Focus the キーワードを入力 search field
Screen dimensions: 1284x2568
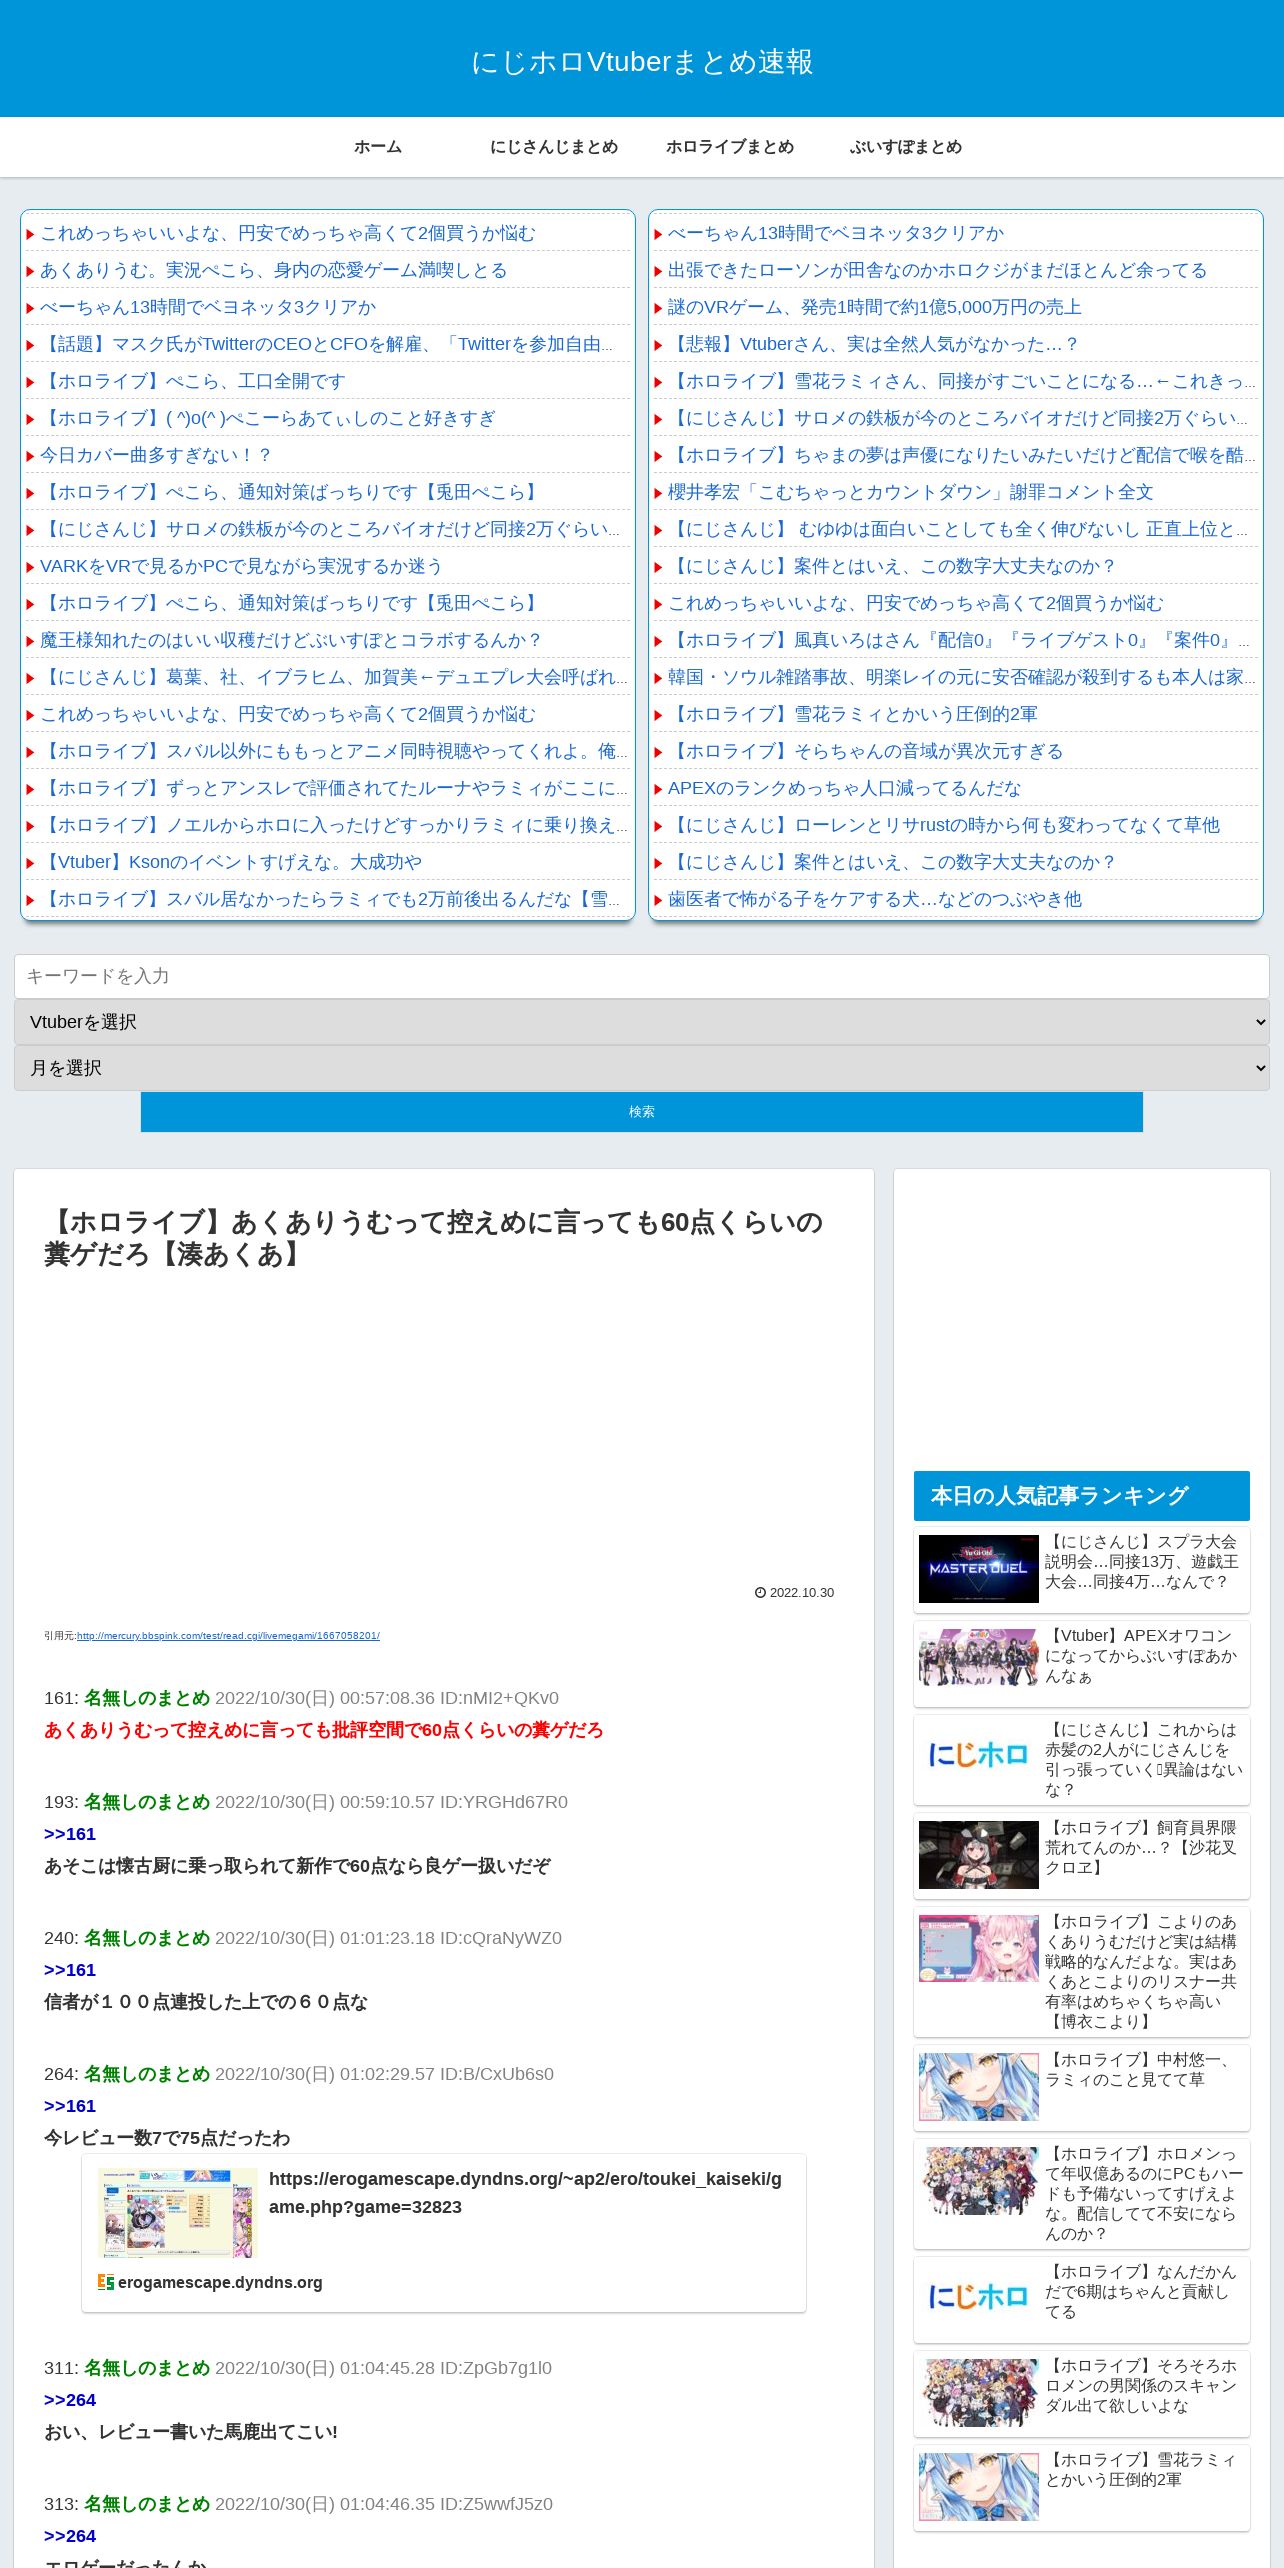pos(642,976)
